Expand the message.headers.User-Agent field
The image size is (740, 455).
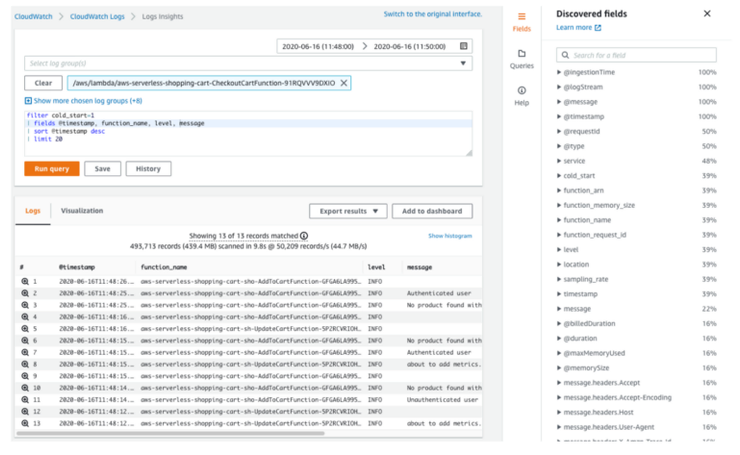559,427
